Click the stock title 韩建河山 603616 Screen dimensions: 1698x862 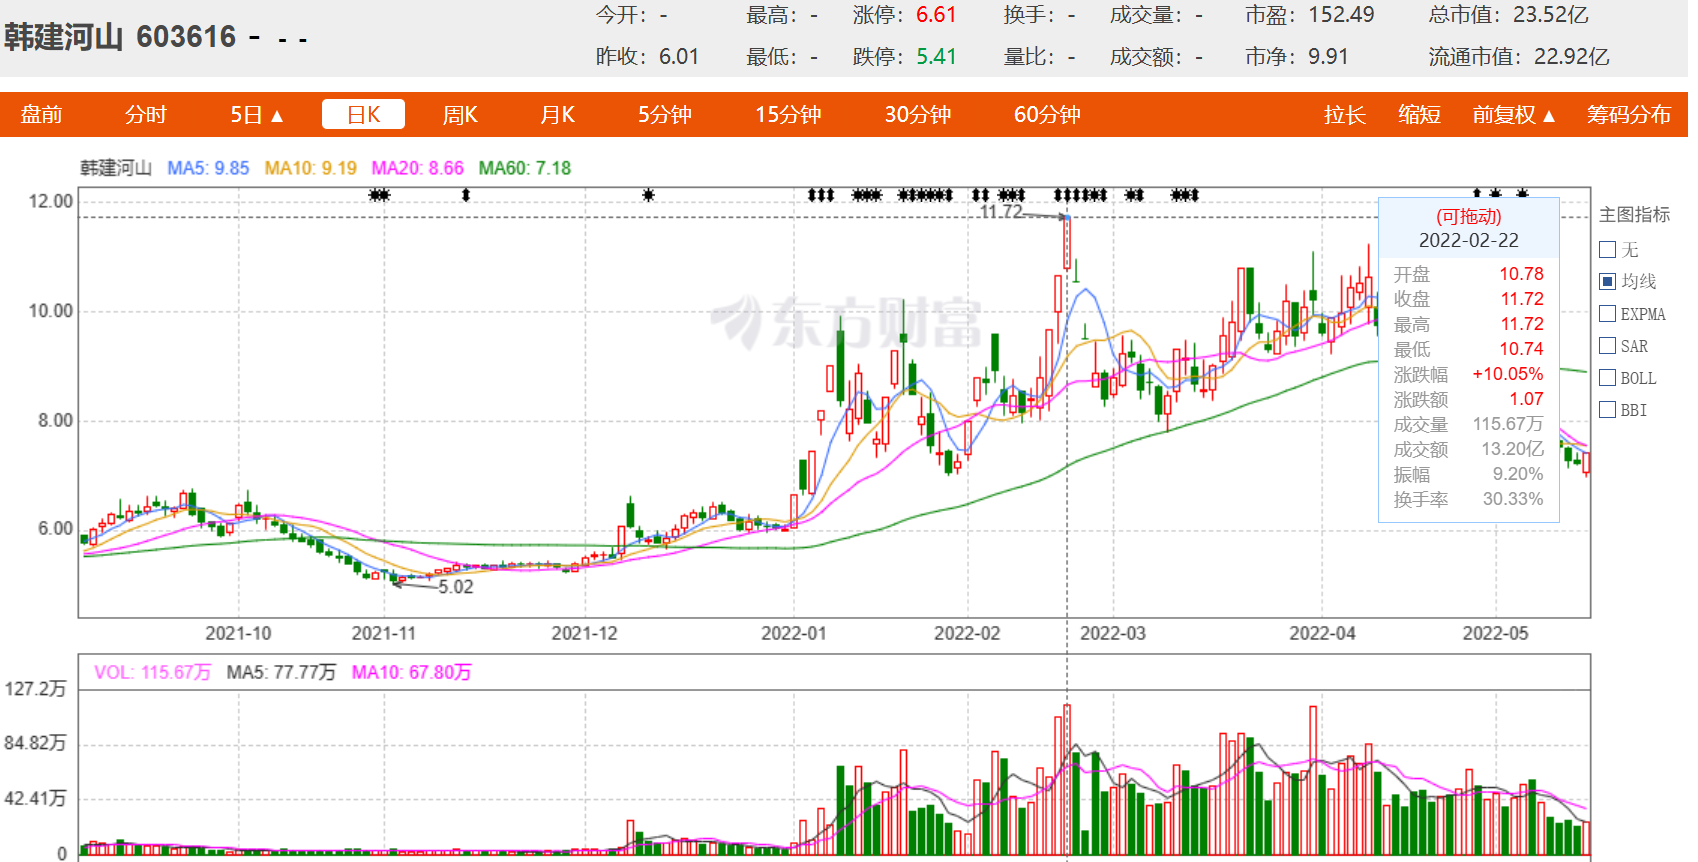tap(120, 38)
